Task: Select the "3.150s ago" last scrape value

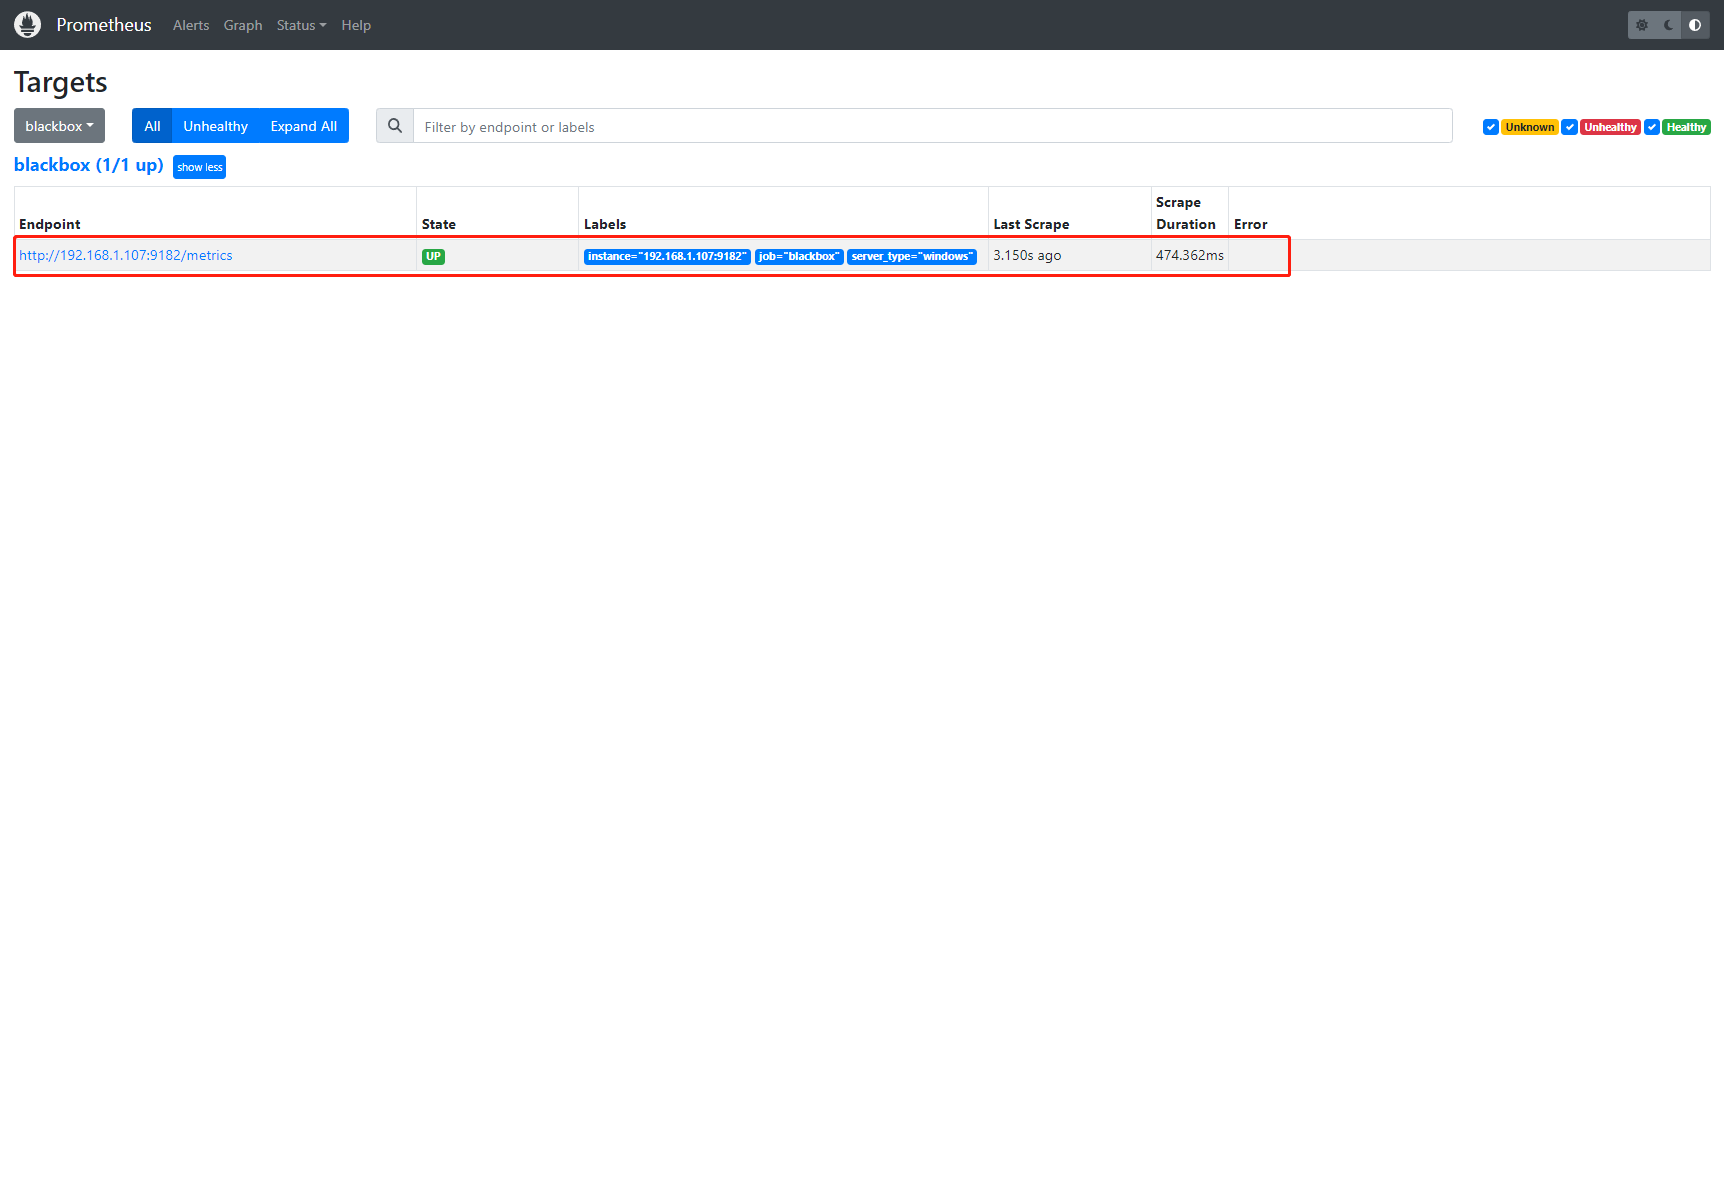Action: pos(1027,255)
